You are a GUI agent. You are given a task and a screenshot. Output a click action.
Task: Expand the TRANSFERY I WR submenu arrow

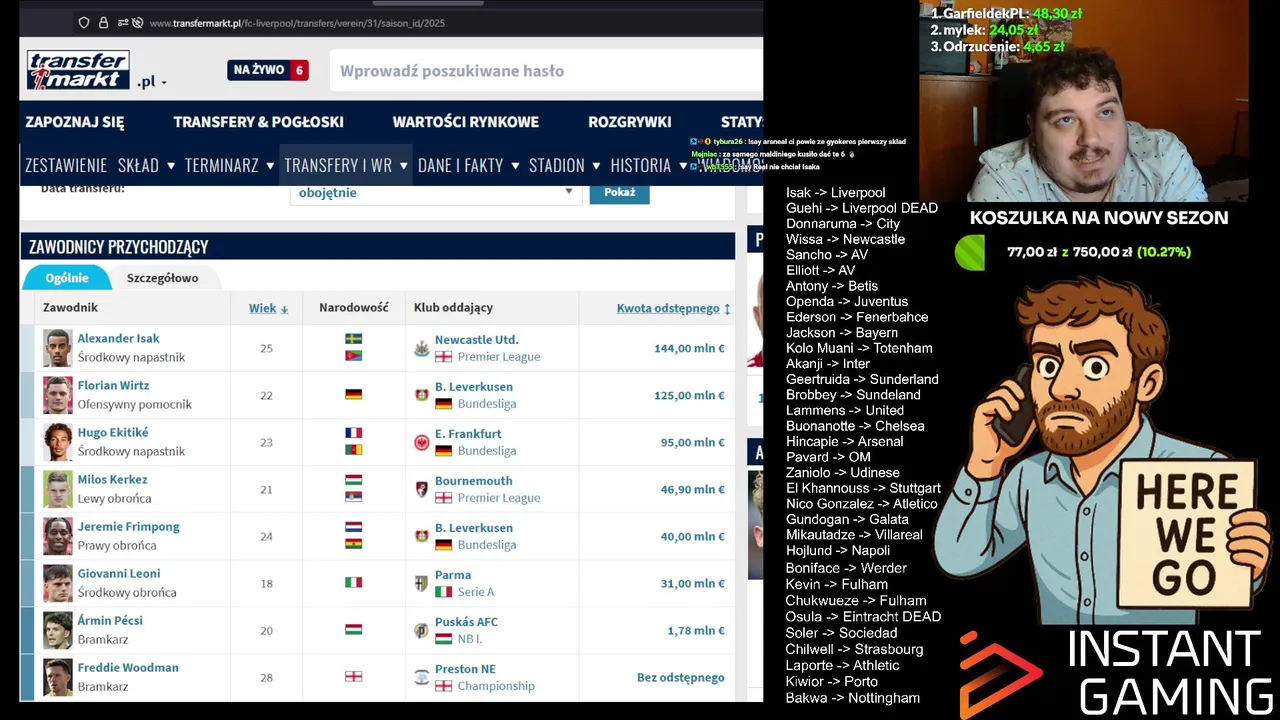tap(403, 166)
